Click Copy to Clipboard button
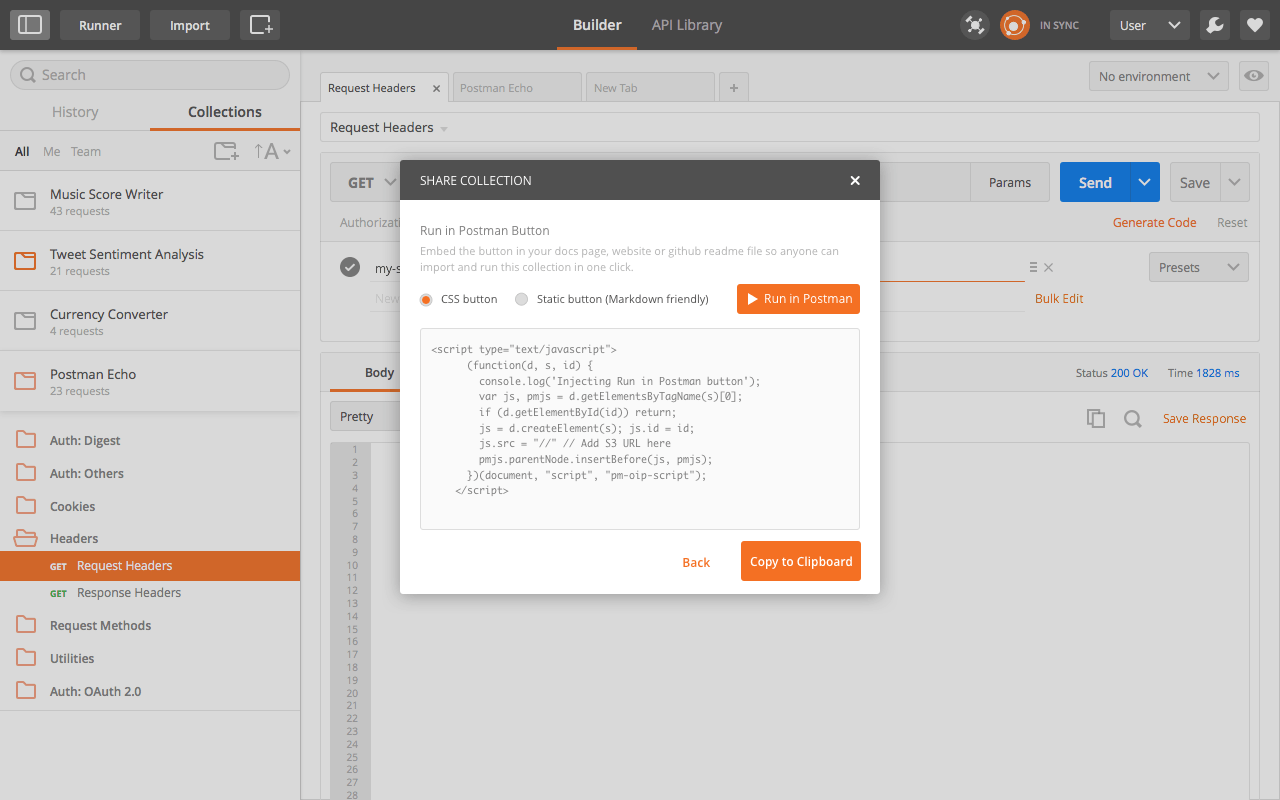 [x=801, y=561]
